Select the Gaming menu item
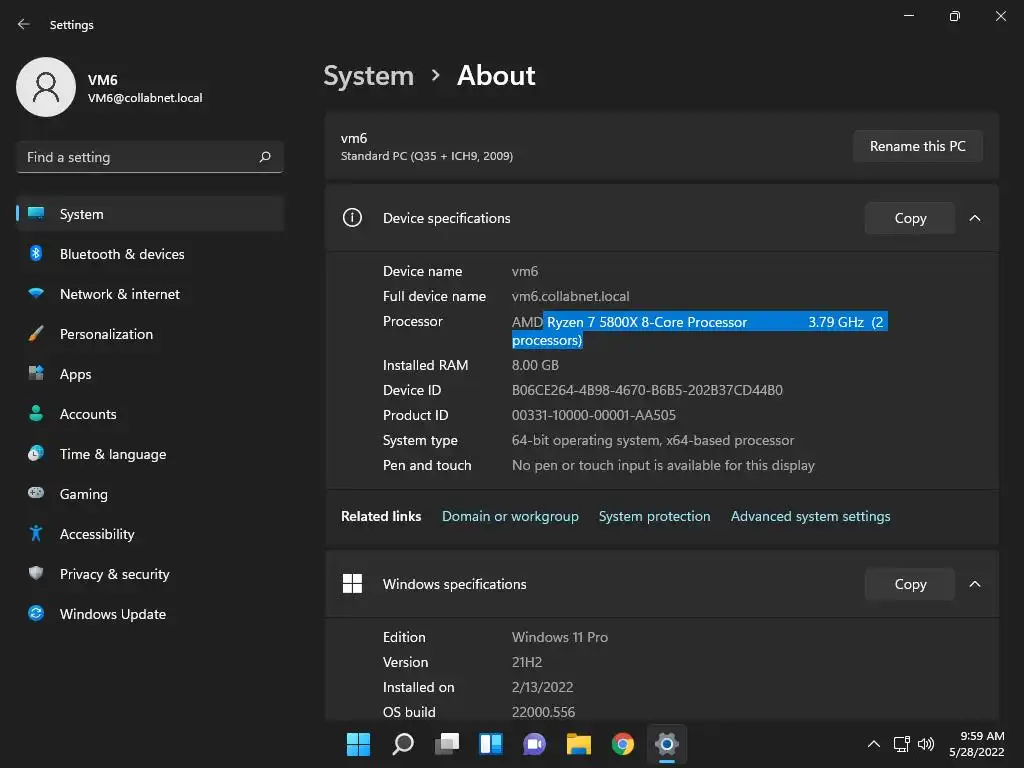 [150, 494]
